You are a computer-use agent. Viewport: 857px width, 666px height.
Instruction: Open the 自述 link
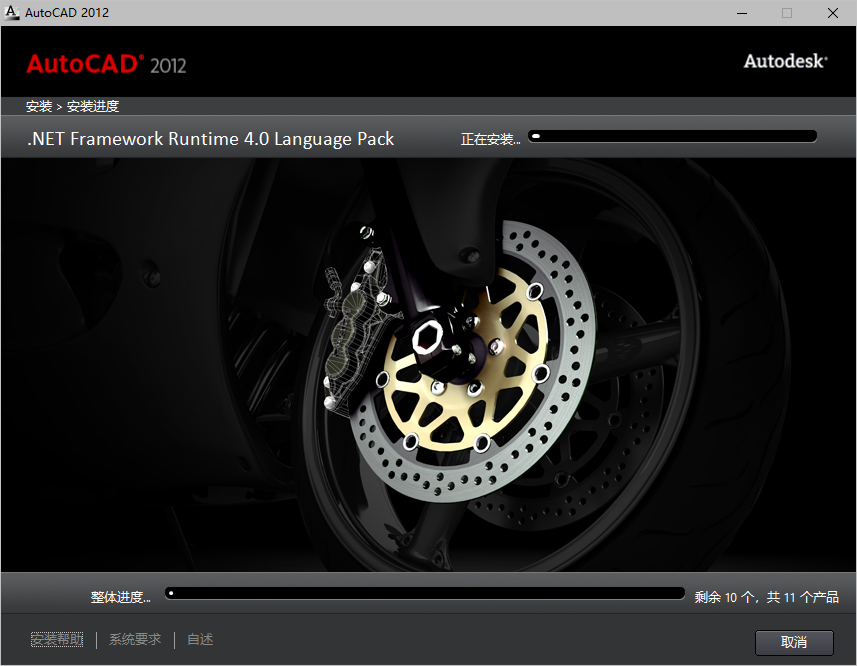click(199, 639)
